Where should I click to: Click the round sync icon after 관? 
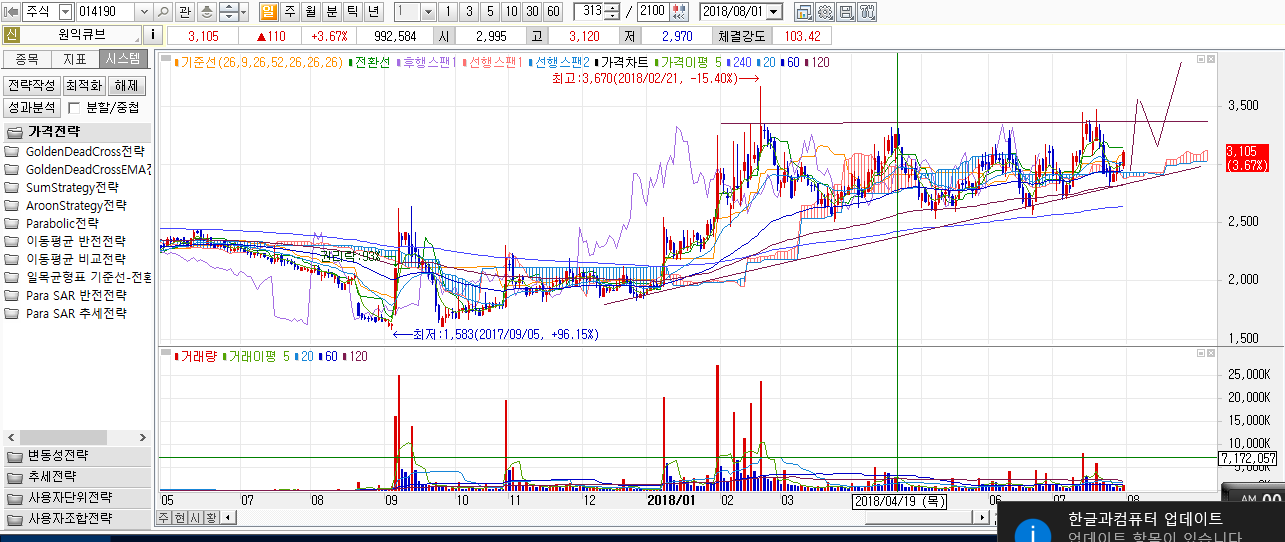(207, 12)
